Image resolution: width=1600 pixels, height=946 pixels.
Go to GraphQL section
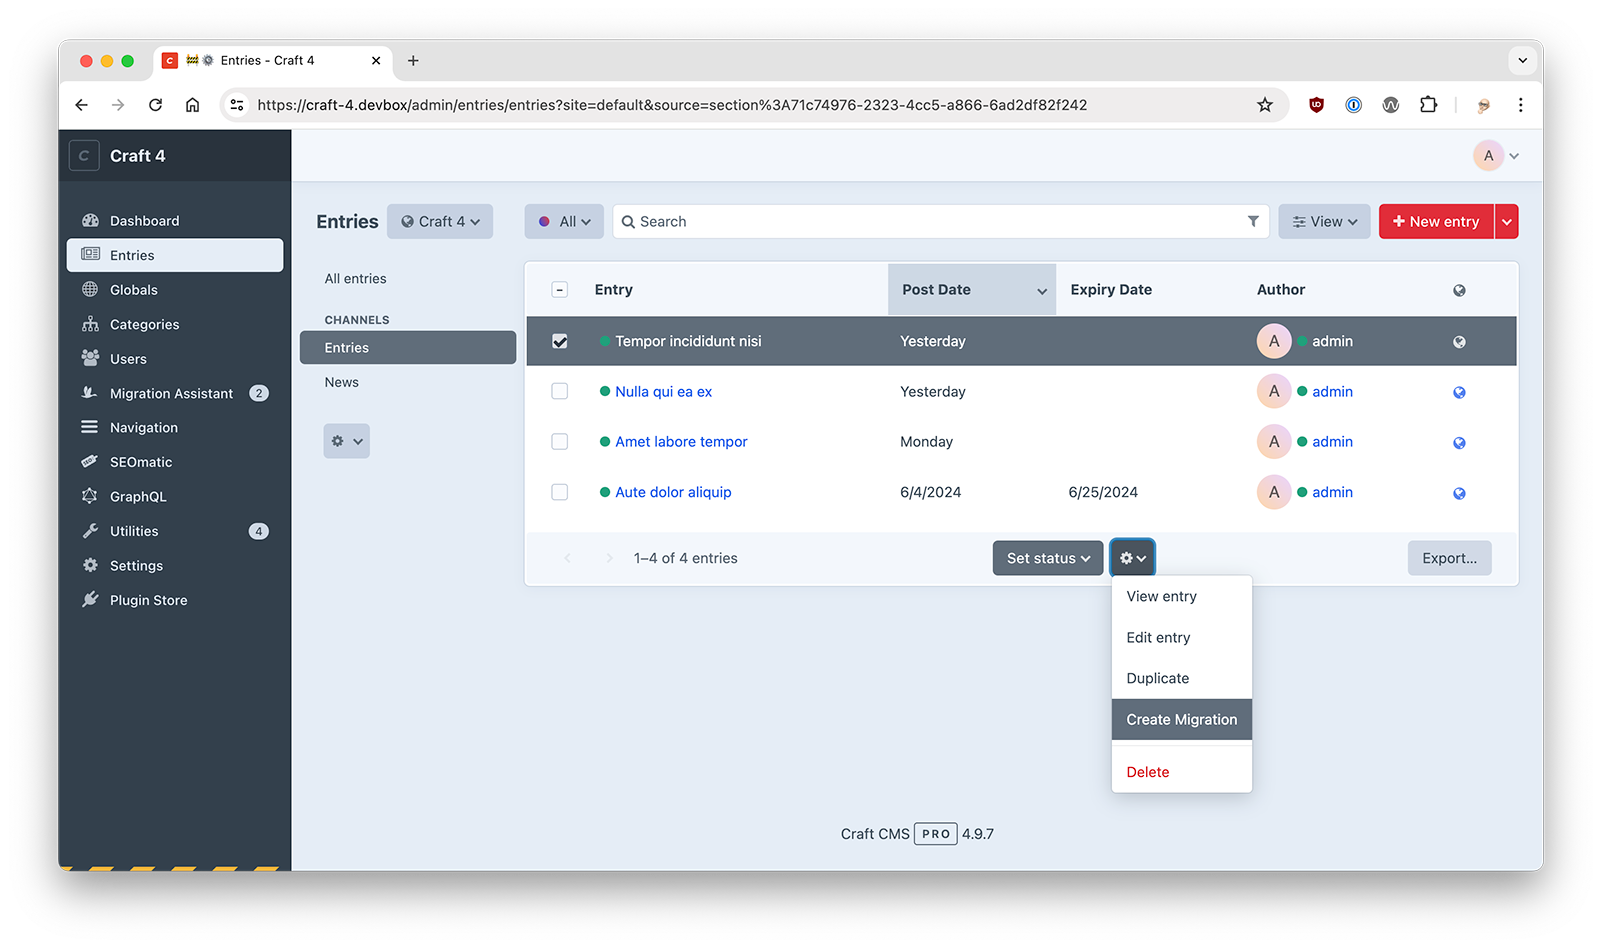(138, 496)
